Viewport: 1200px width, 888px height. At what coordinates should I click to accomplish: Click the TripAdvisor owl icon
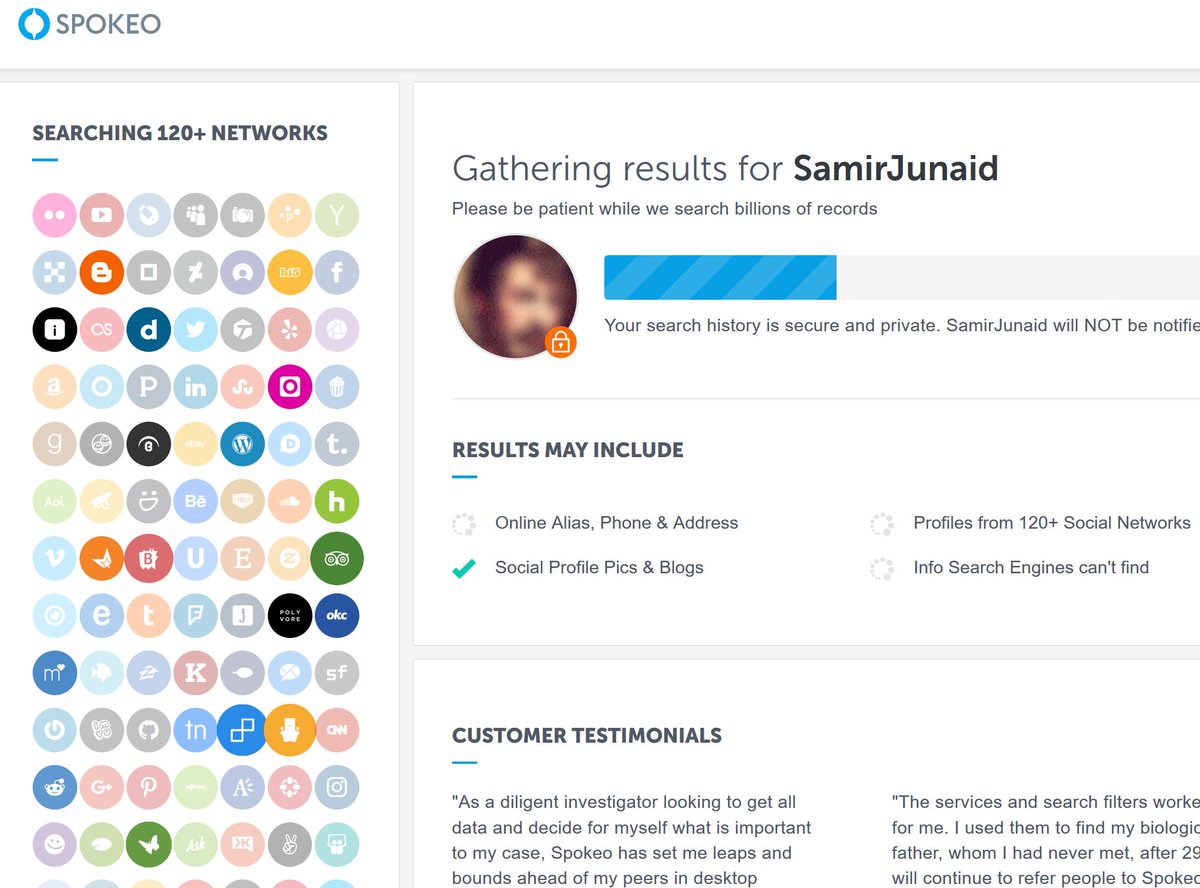pos(337,559)
